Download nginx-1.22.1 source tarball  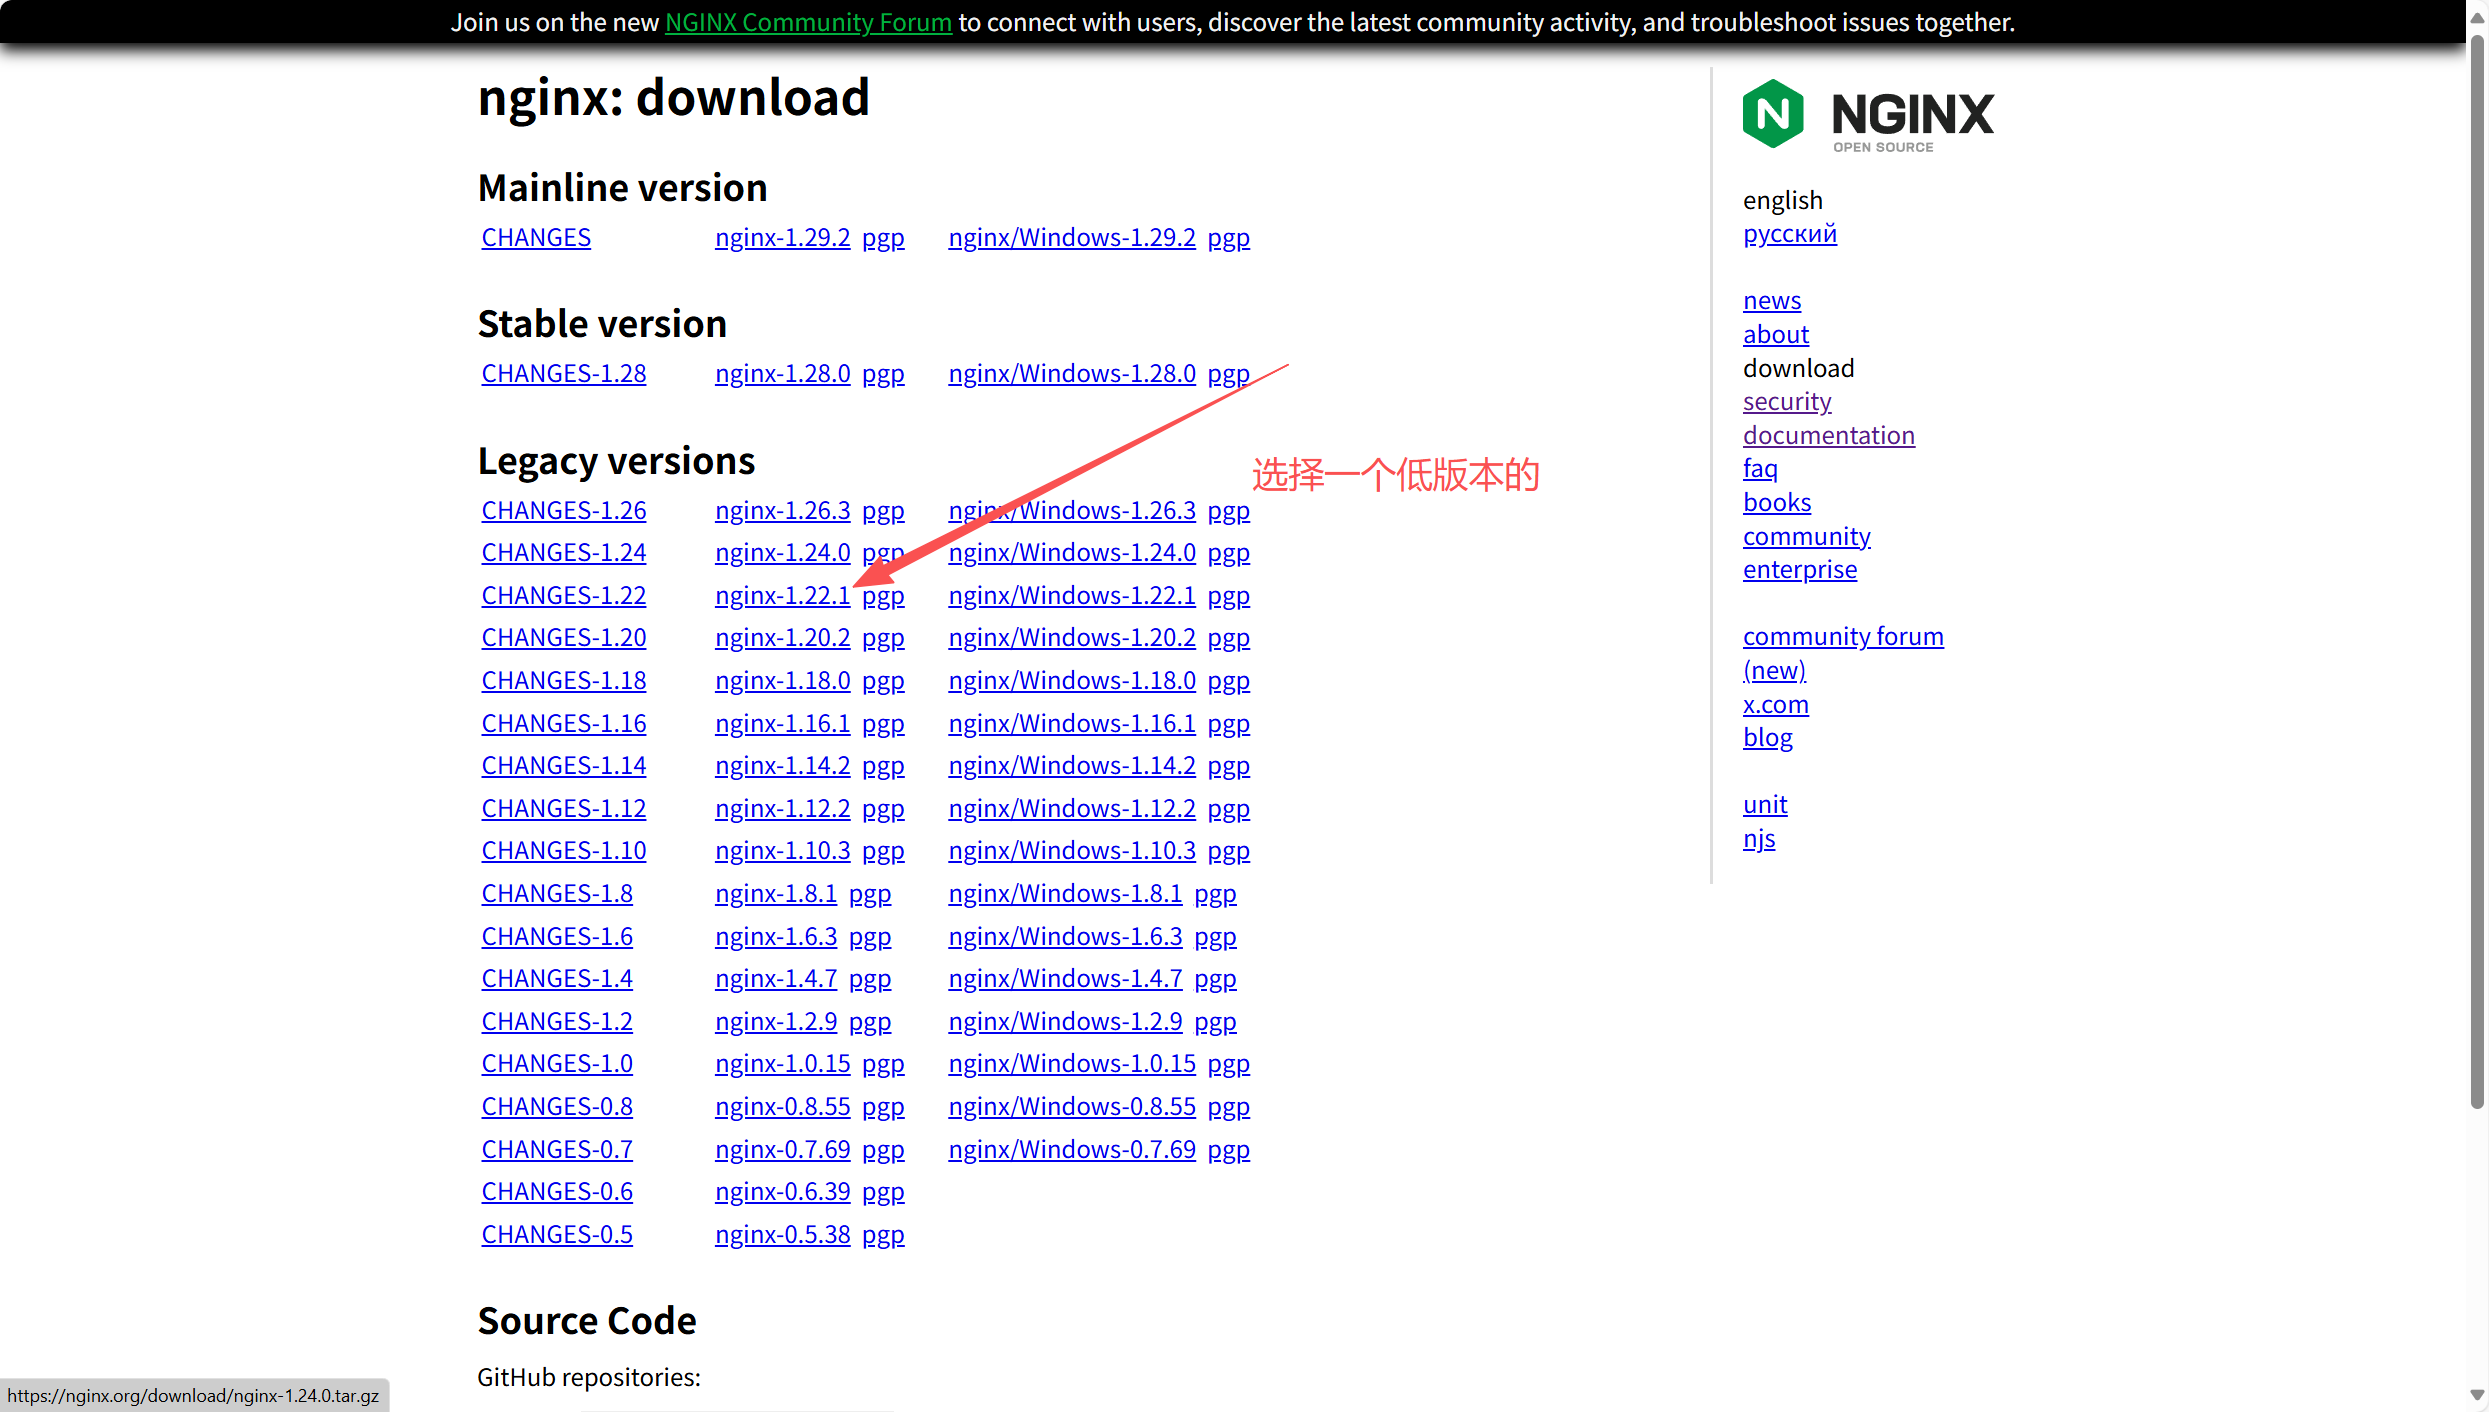782,596
